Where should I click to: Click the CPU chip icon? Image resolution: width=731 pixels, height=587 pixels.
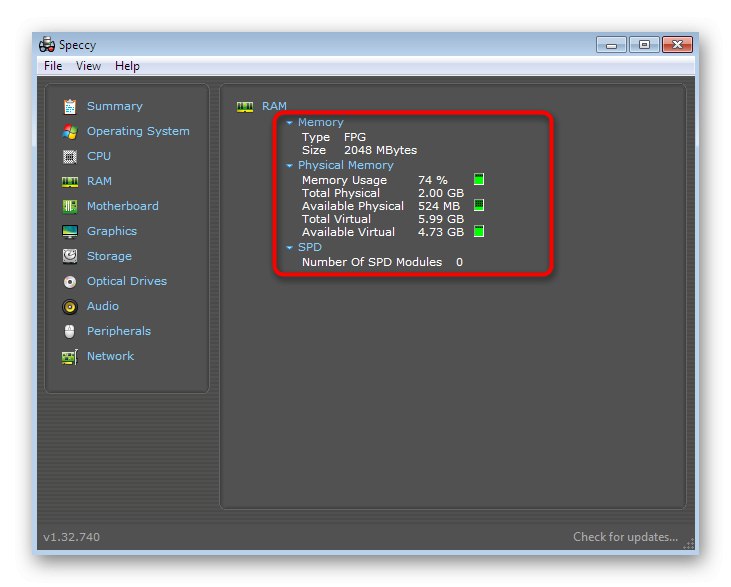coord(70,157)
